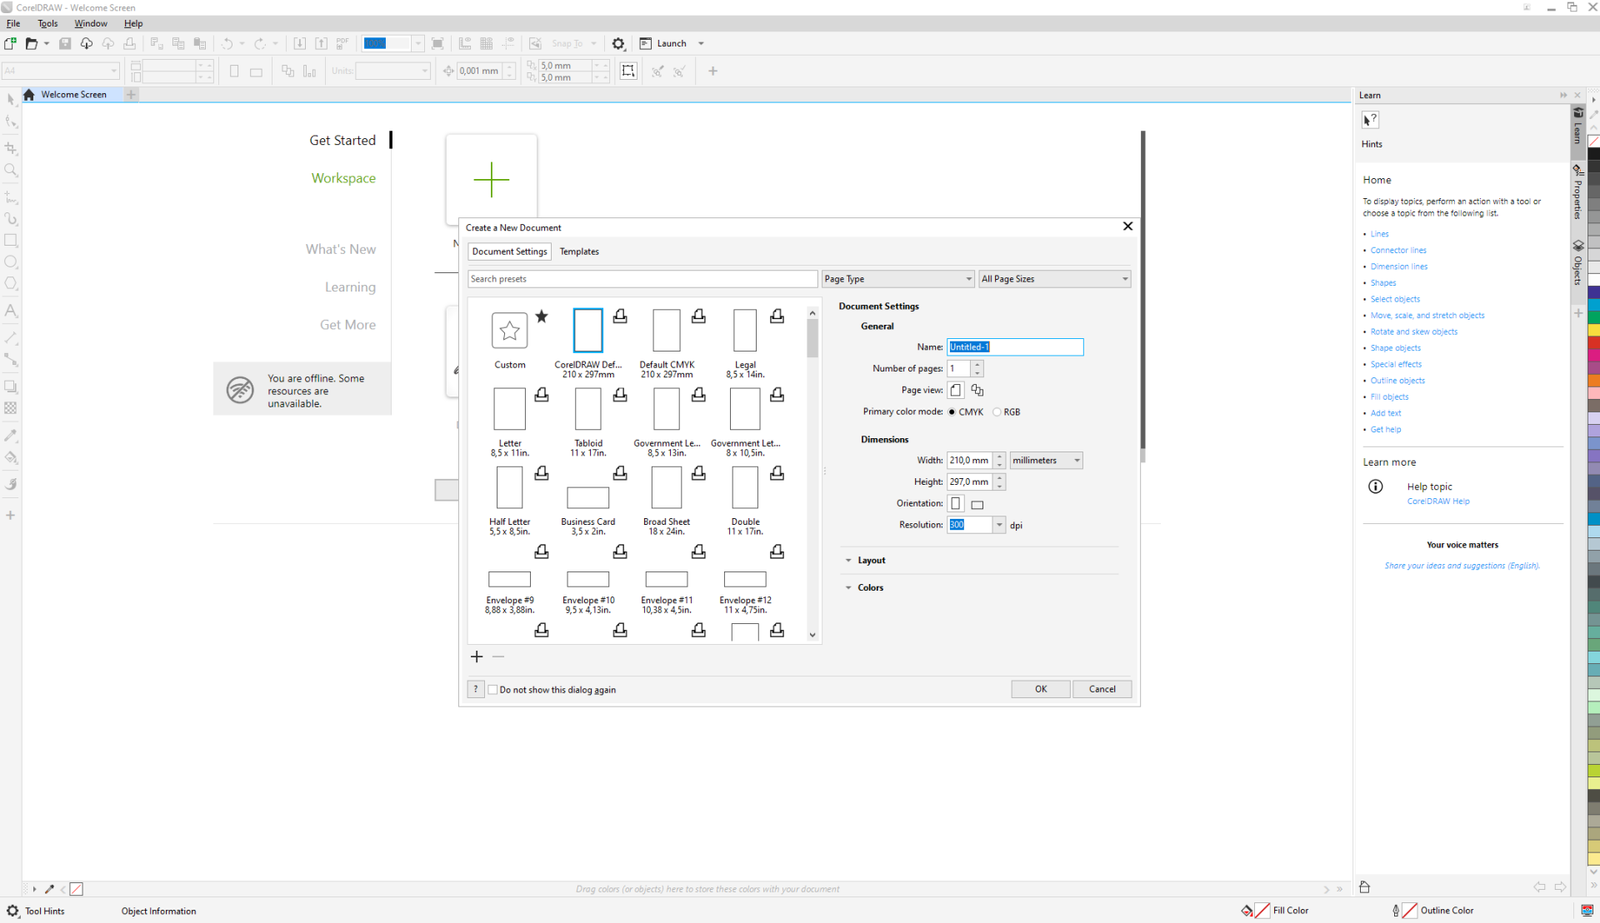Open the Tools menu

pyautogui.click(x=47, y=23)
